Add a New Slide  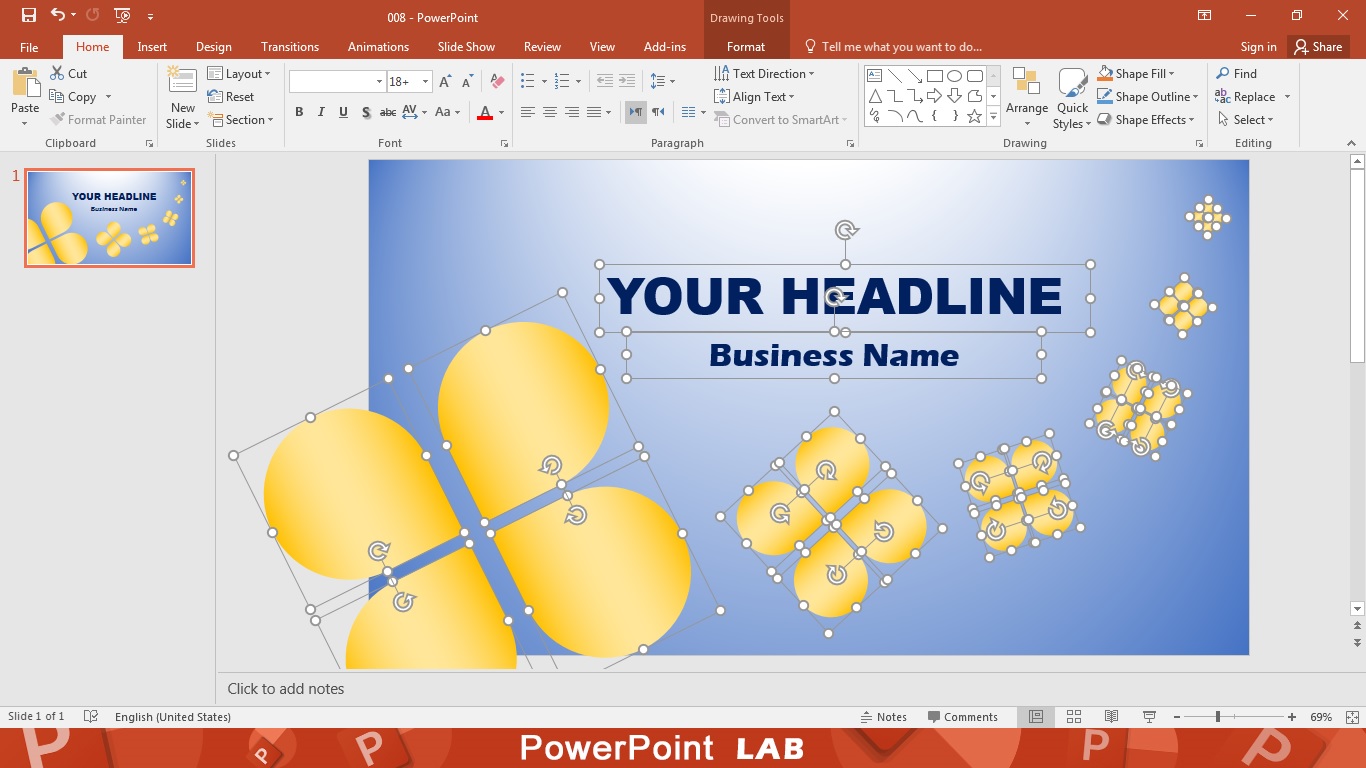pos(182,97)
